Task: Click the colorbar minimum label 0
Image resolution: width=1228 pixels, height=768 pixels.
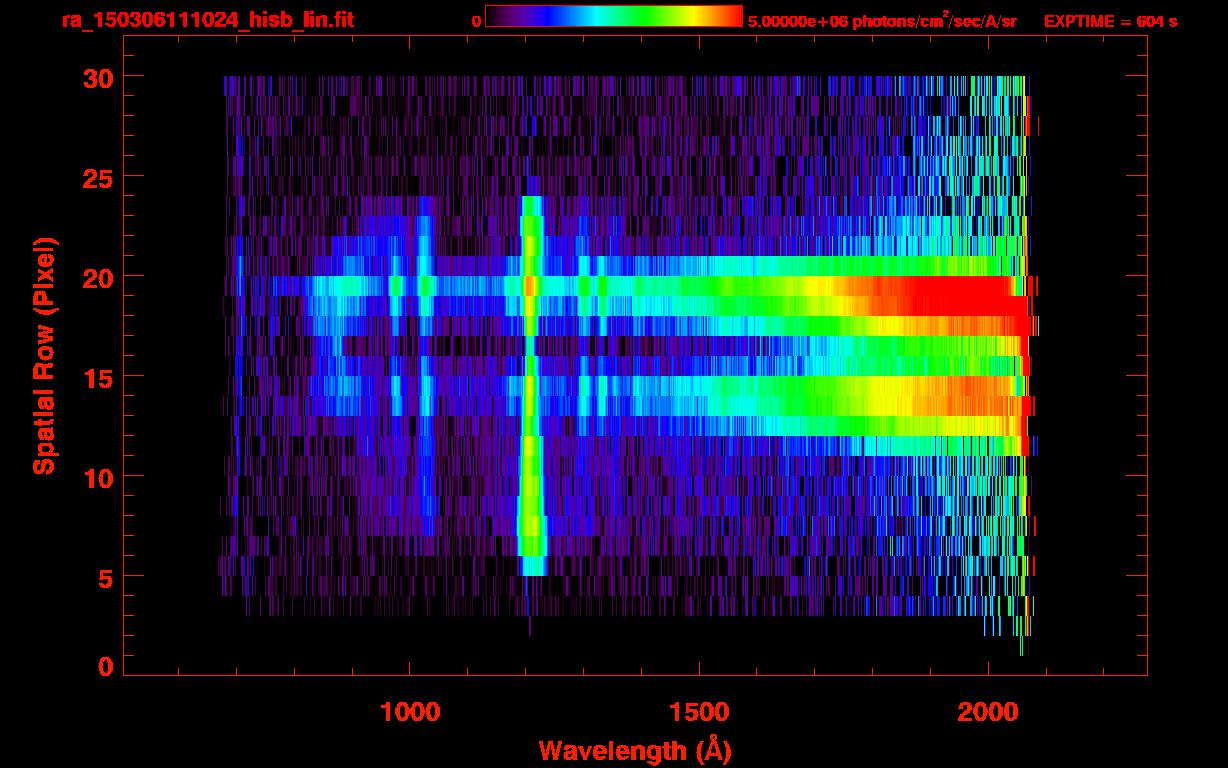Action: pyautogui.click(x=476, y=21)
